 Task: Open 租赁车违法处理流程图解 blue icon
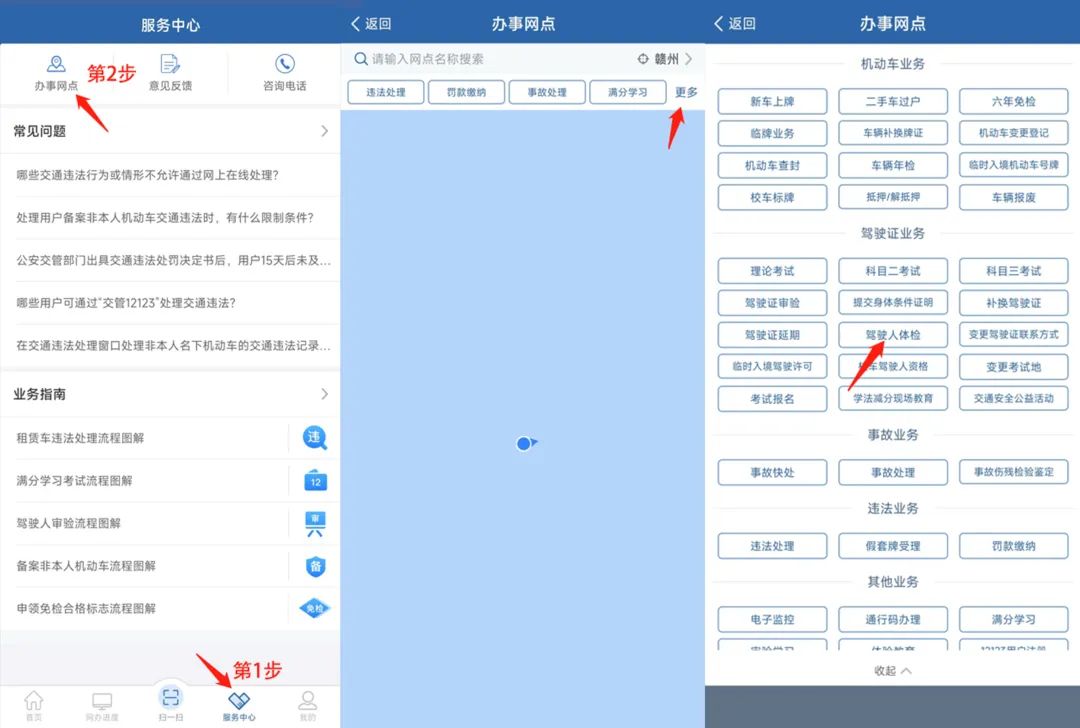tap(315, 438)
